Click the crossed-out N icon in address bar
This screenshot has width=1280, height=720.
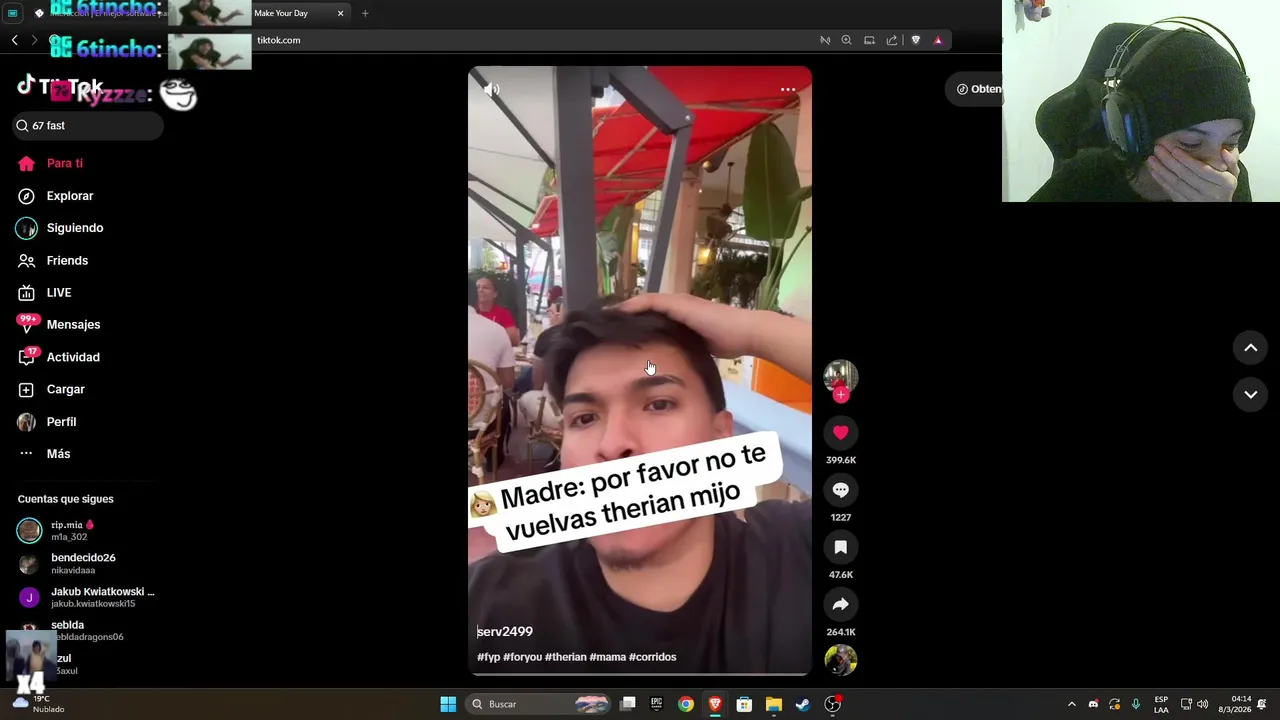[825, 40]
